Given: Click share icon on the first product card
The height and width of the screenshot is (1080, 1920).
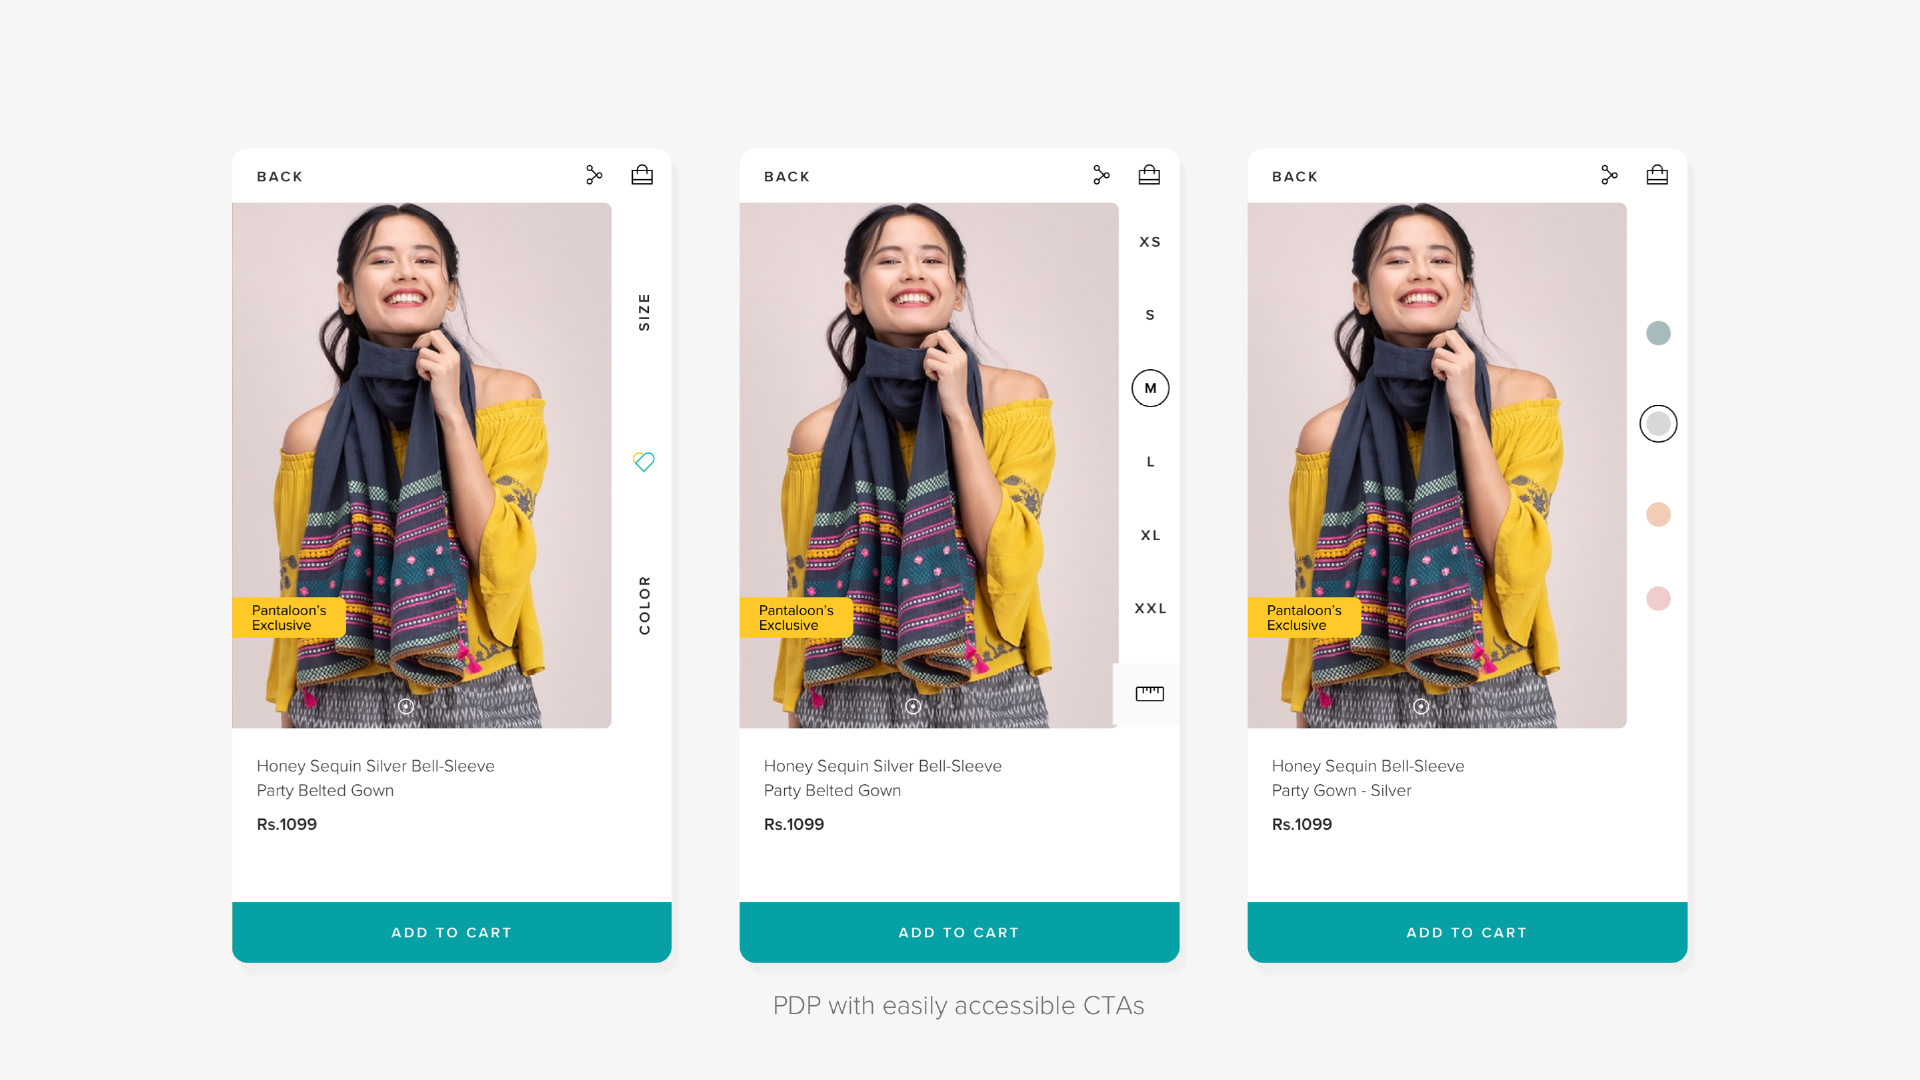Looking at the screenshot, I should (594, 176).
